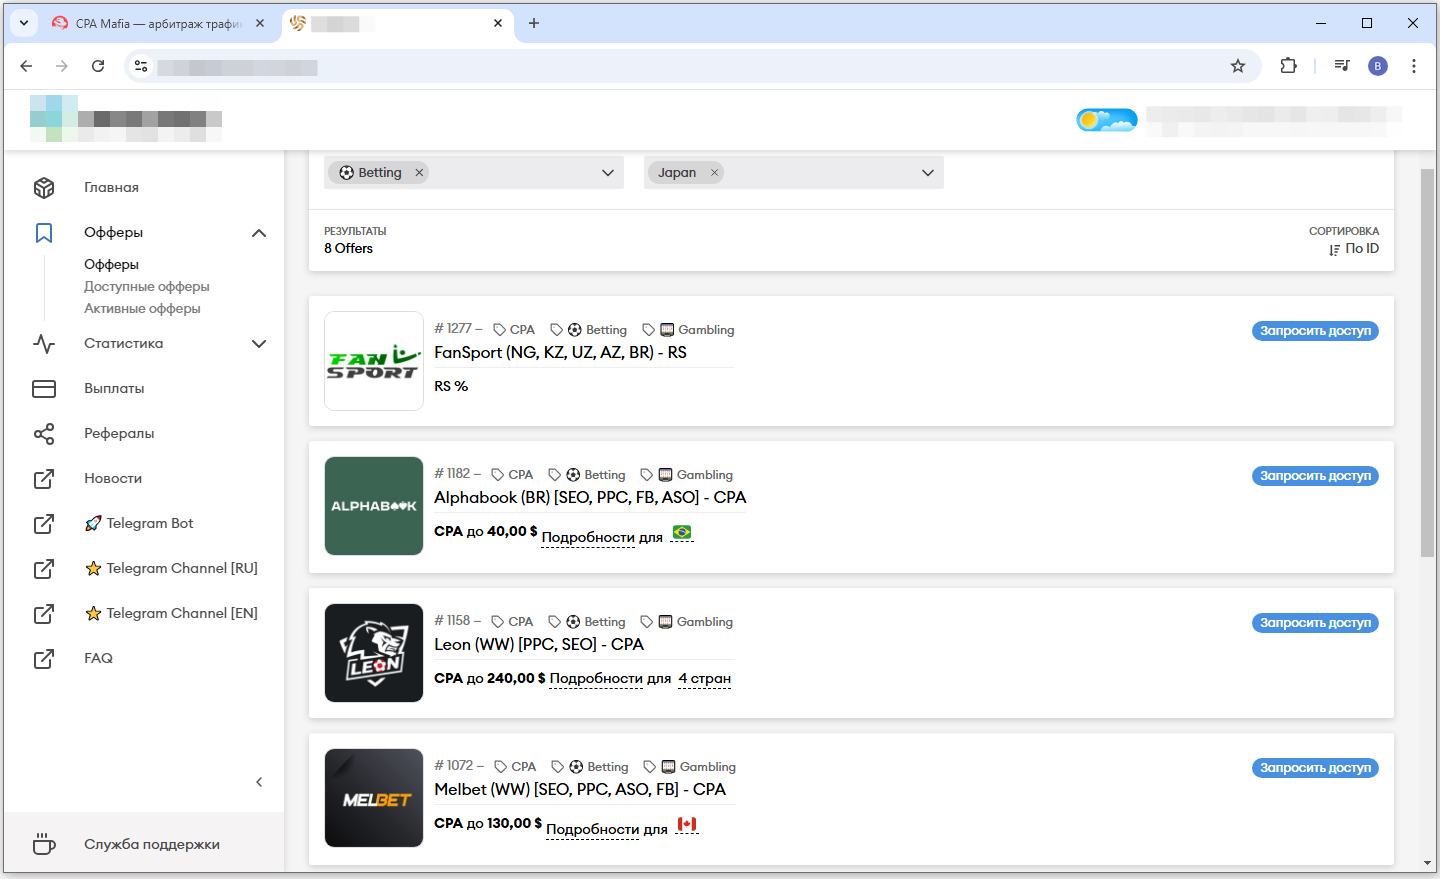Click the bookmark icon beside Офферы

tap(44, 233)
